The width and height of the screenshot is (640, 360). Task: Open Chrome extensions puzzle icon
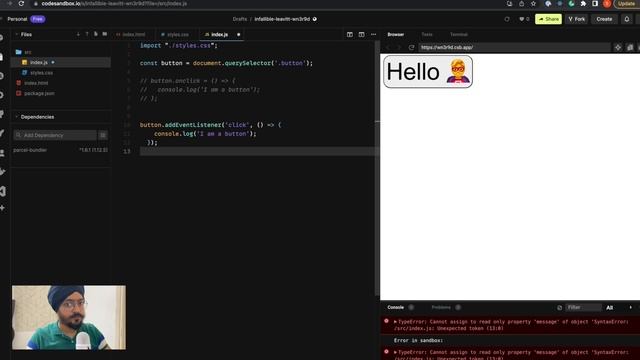pyautogui.click(x=583, y=4)
